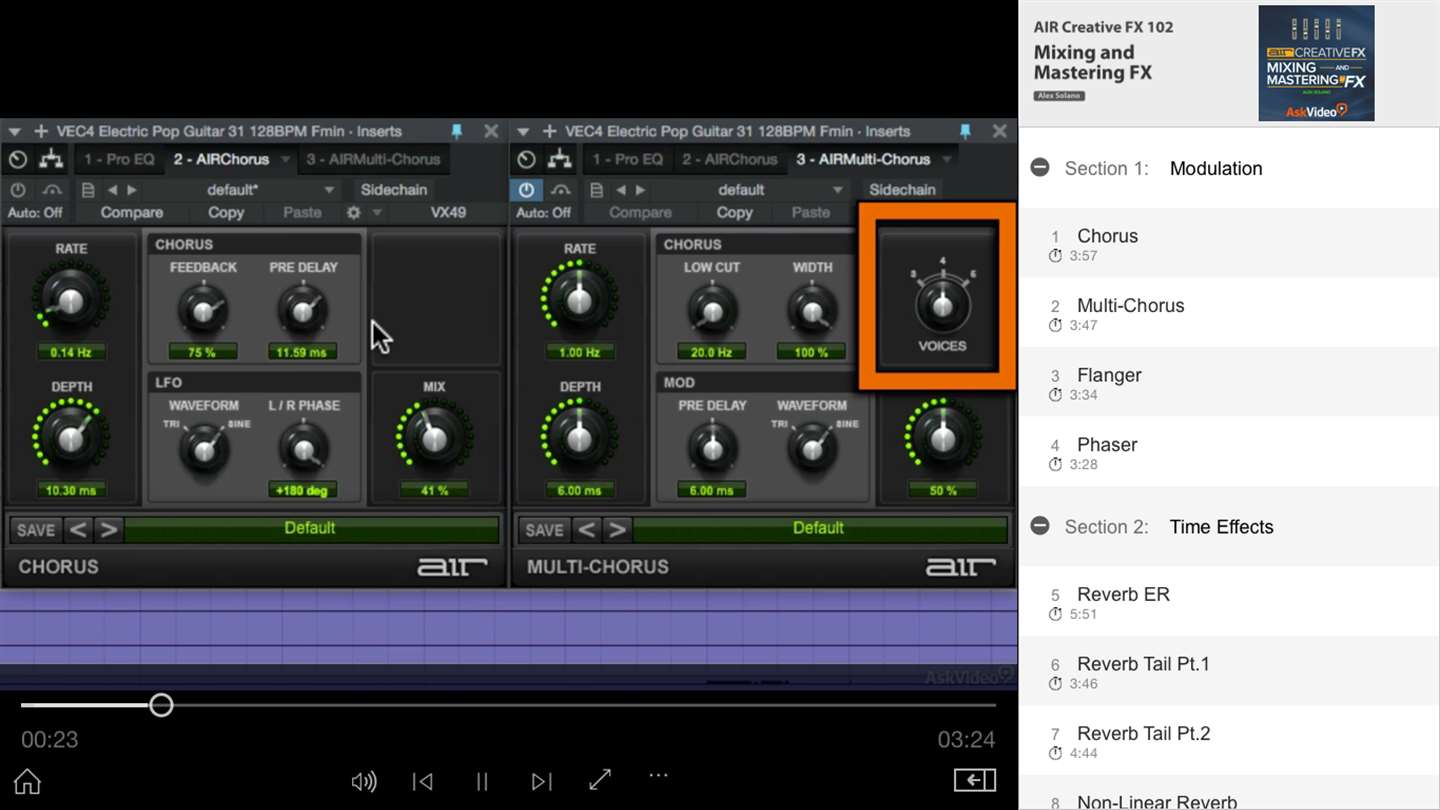Enable Sidechain in the Chorus window
The width and height of the screenshot is (1440, 810).
coord(394,190)
